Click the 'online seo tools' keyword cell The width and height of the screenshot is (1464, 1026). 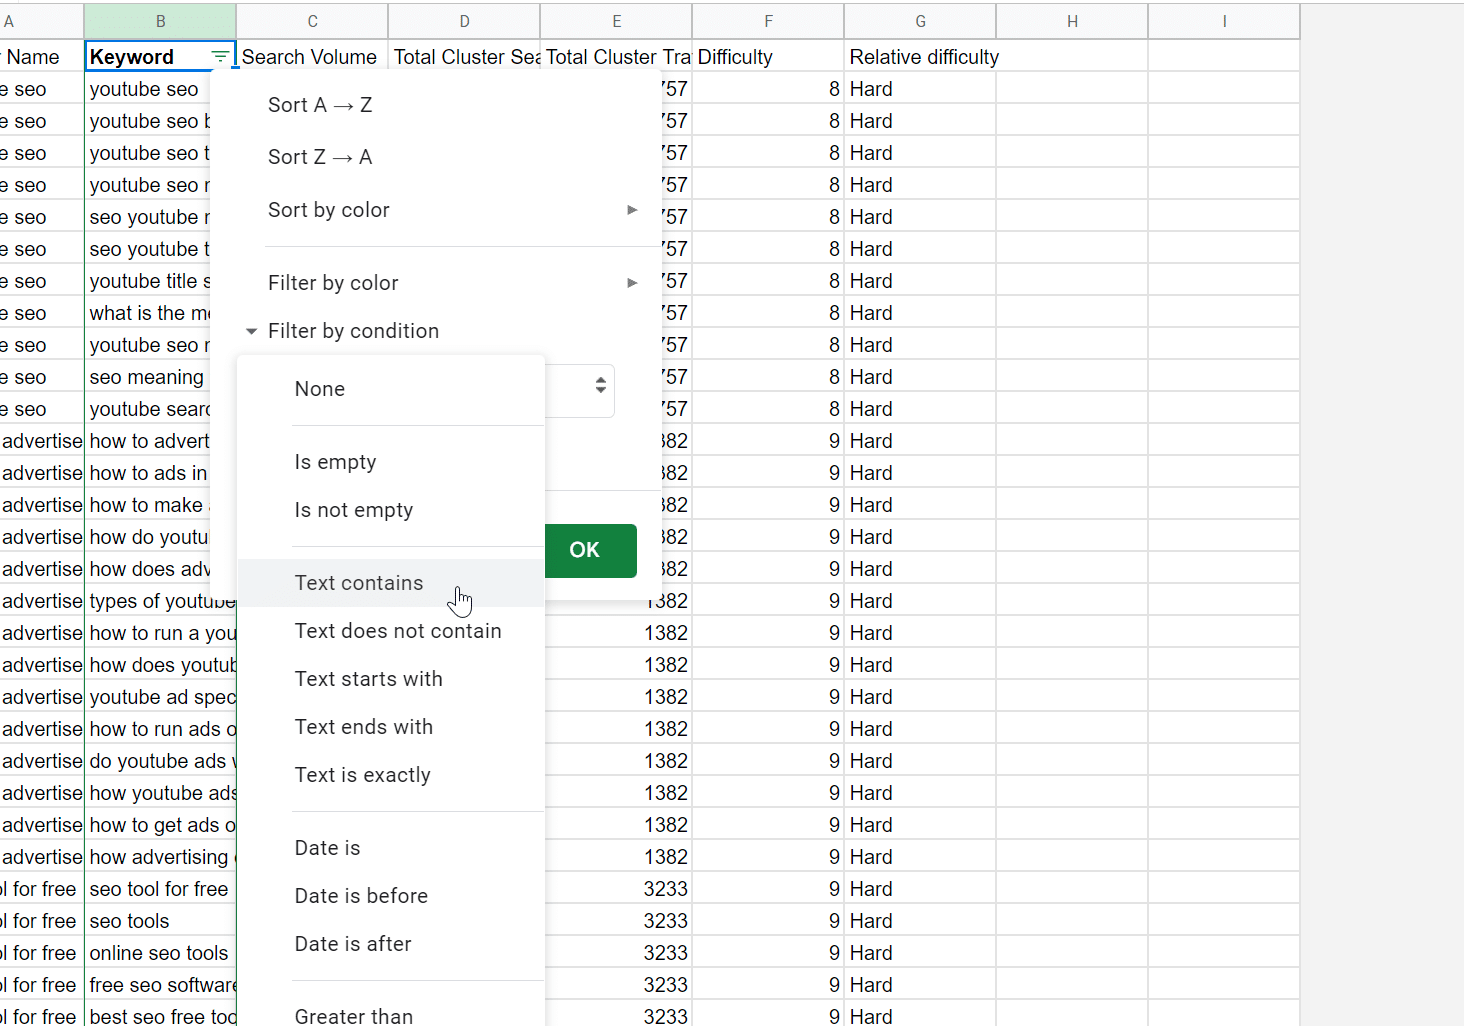click(160, 953)
